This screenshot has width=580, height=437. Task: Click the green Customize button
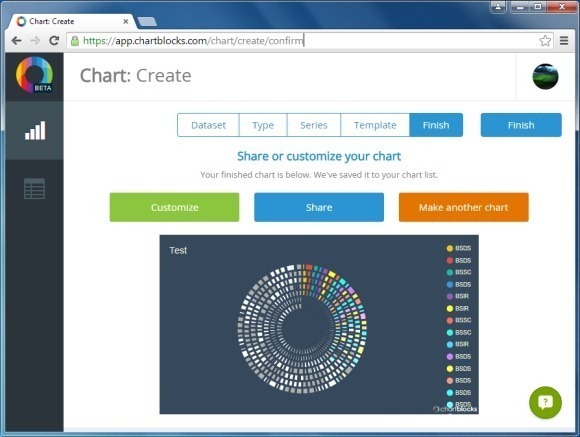tap(174, 207)
